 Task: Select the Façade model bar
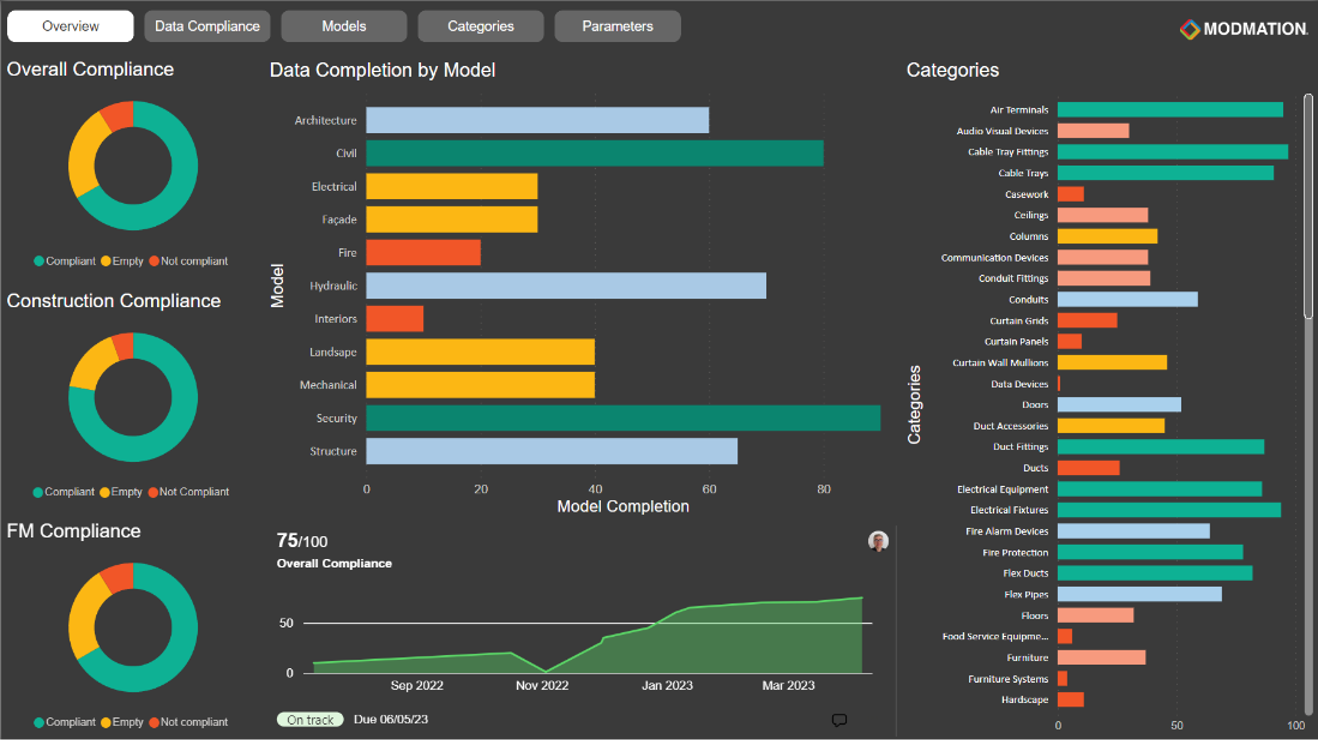(452, 219)
